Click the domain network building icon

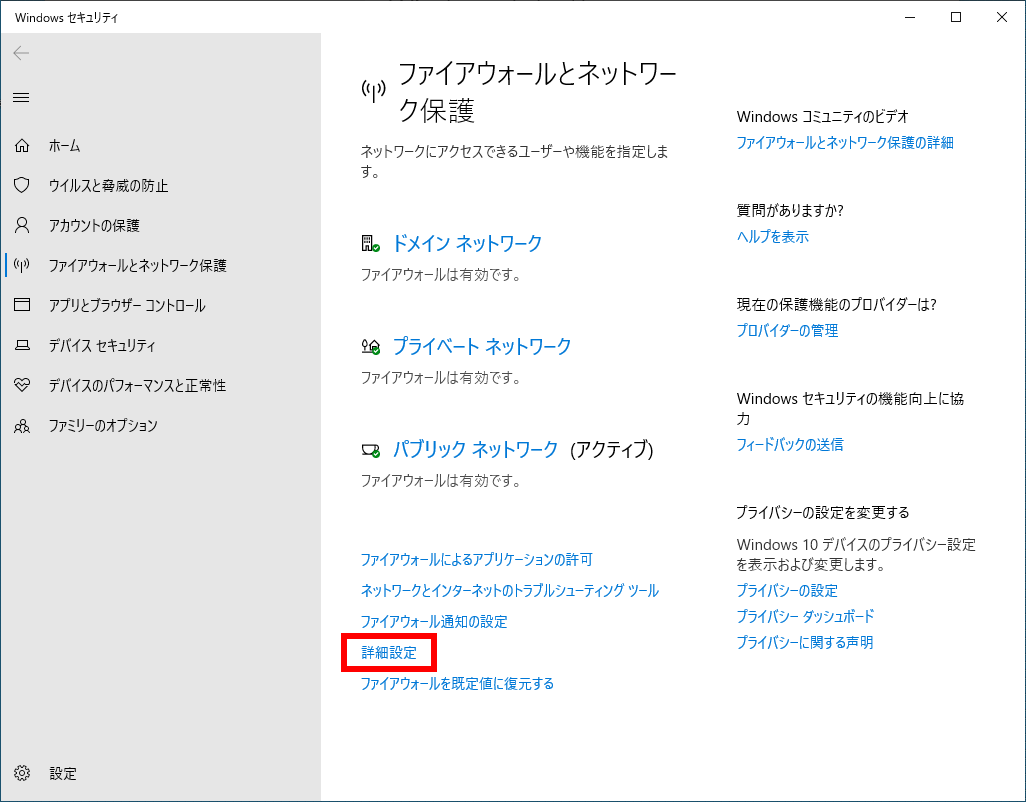(x=370, y=244)
